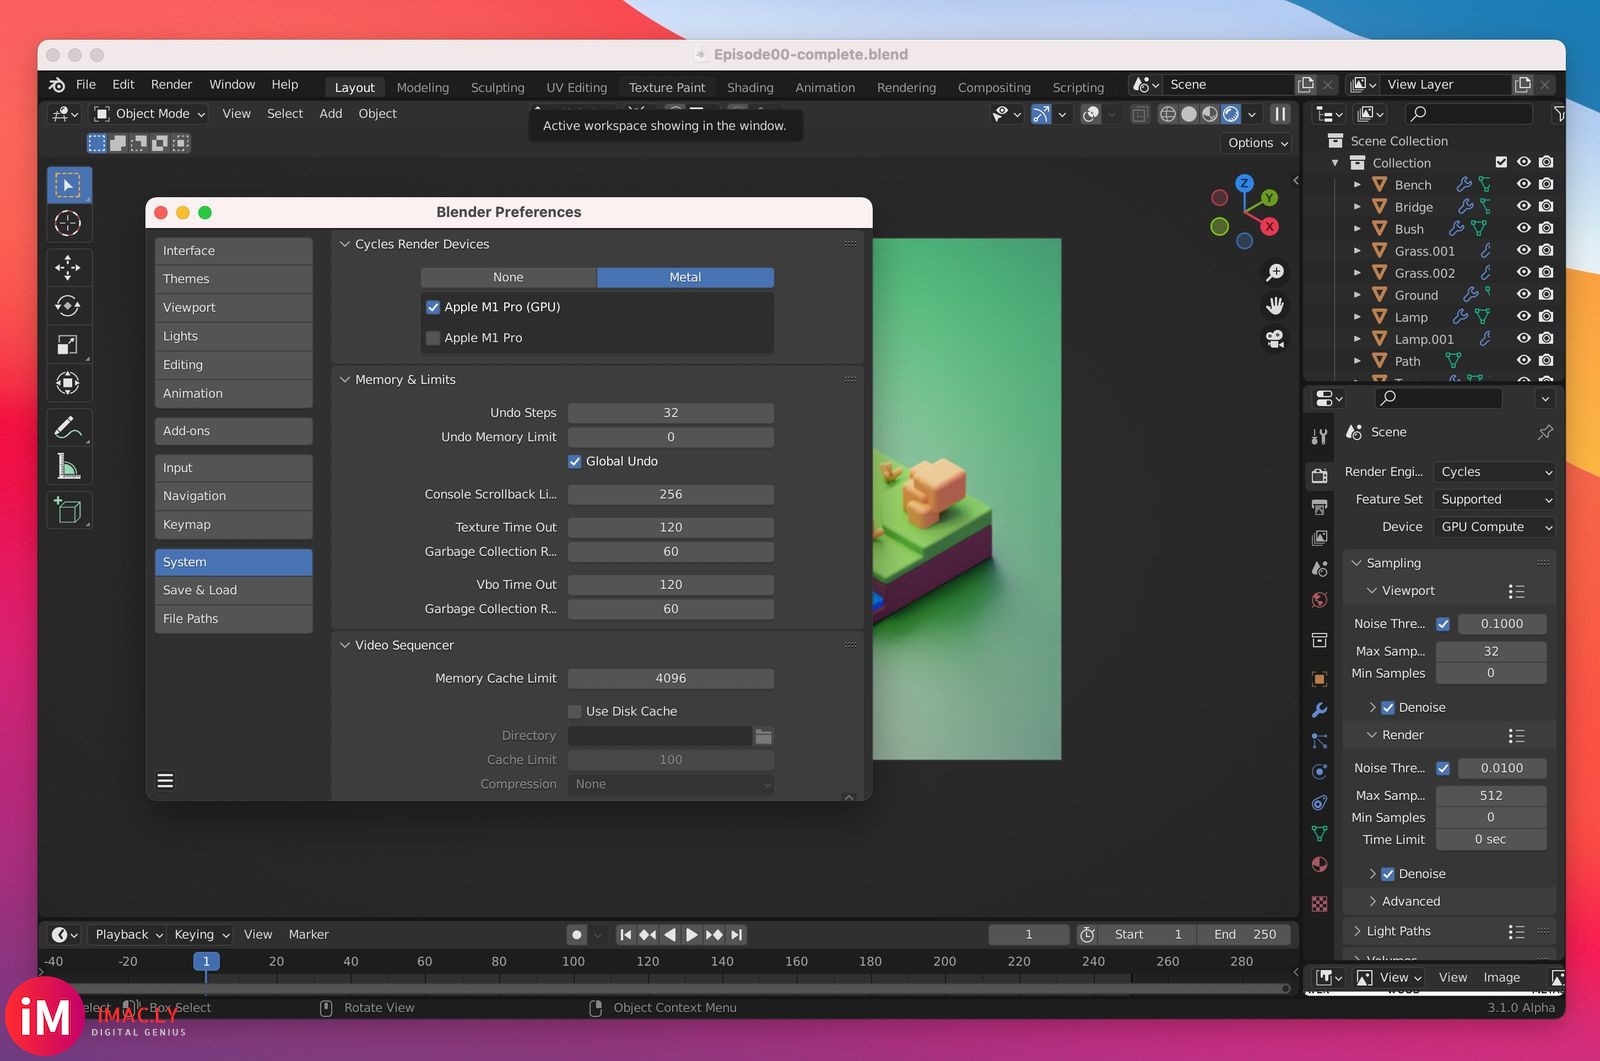1600x1061 pixels.
Task: Toggle the Viewport Noise Threshold checkbox
Action: click(x=1443, y=624)
